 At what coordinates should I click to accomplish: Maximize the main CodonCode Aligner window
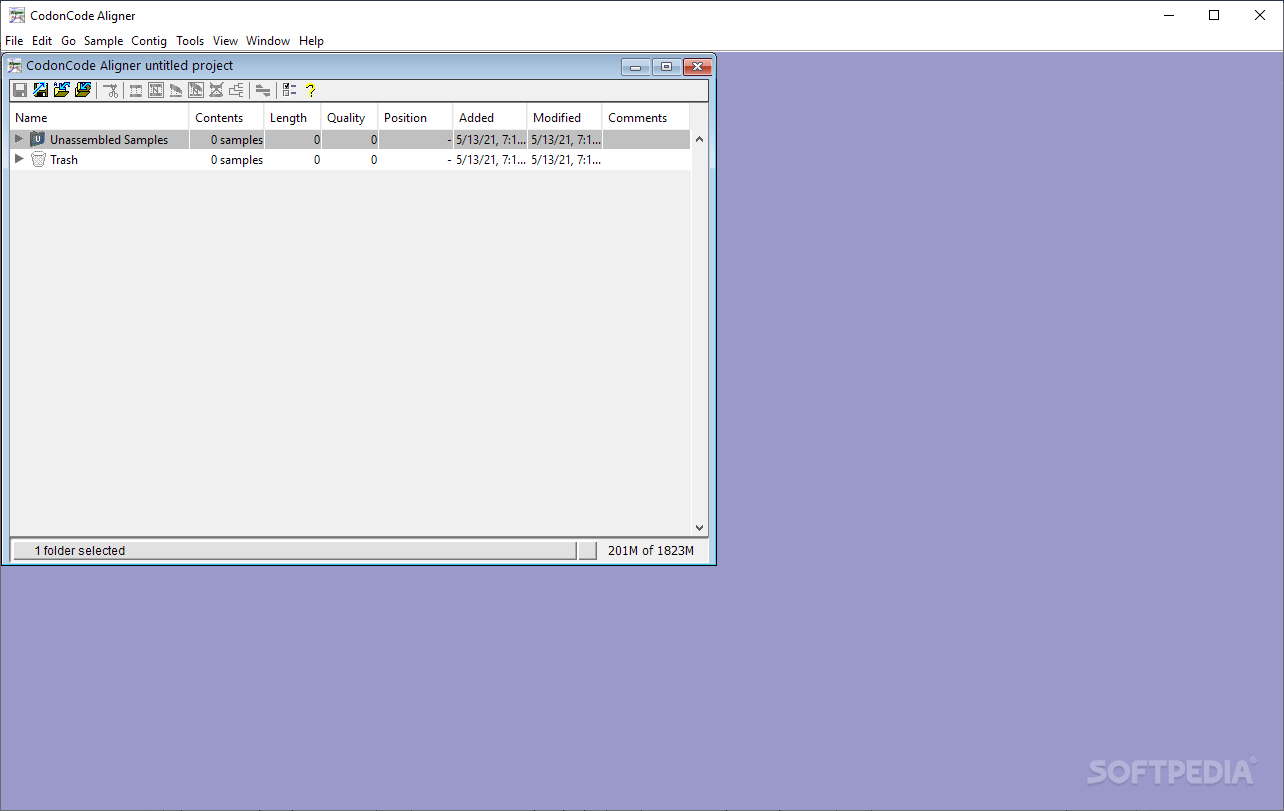(1214, 15)
